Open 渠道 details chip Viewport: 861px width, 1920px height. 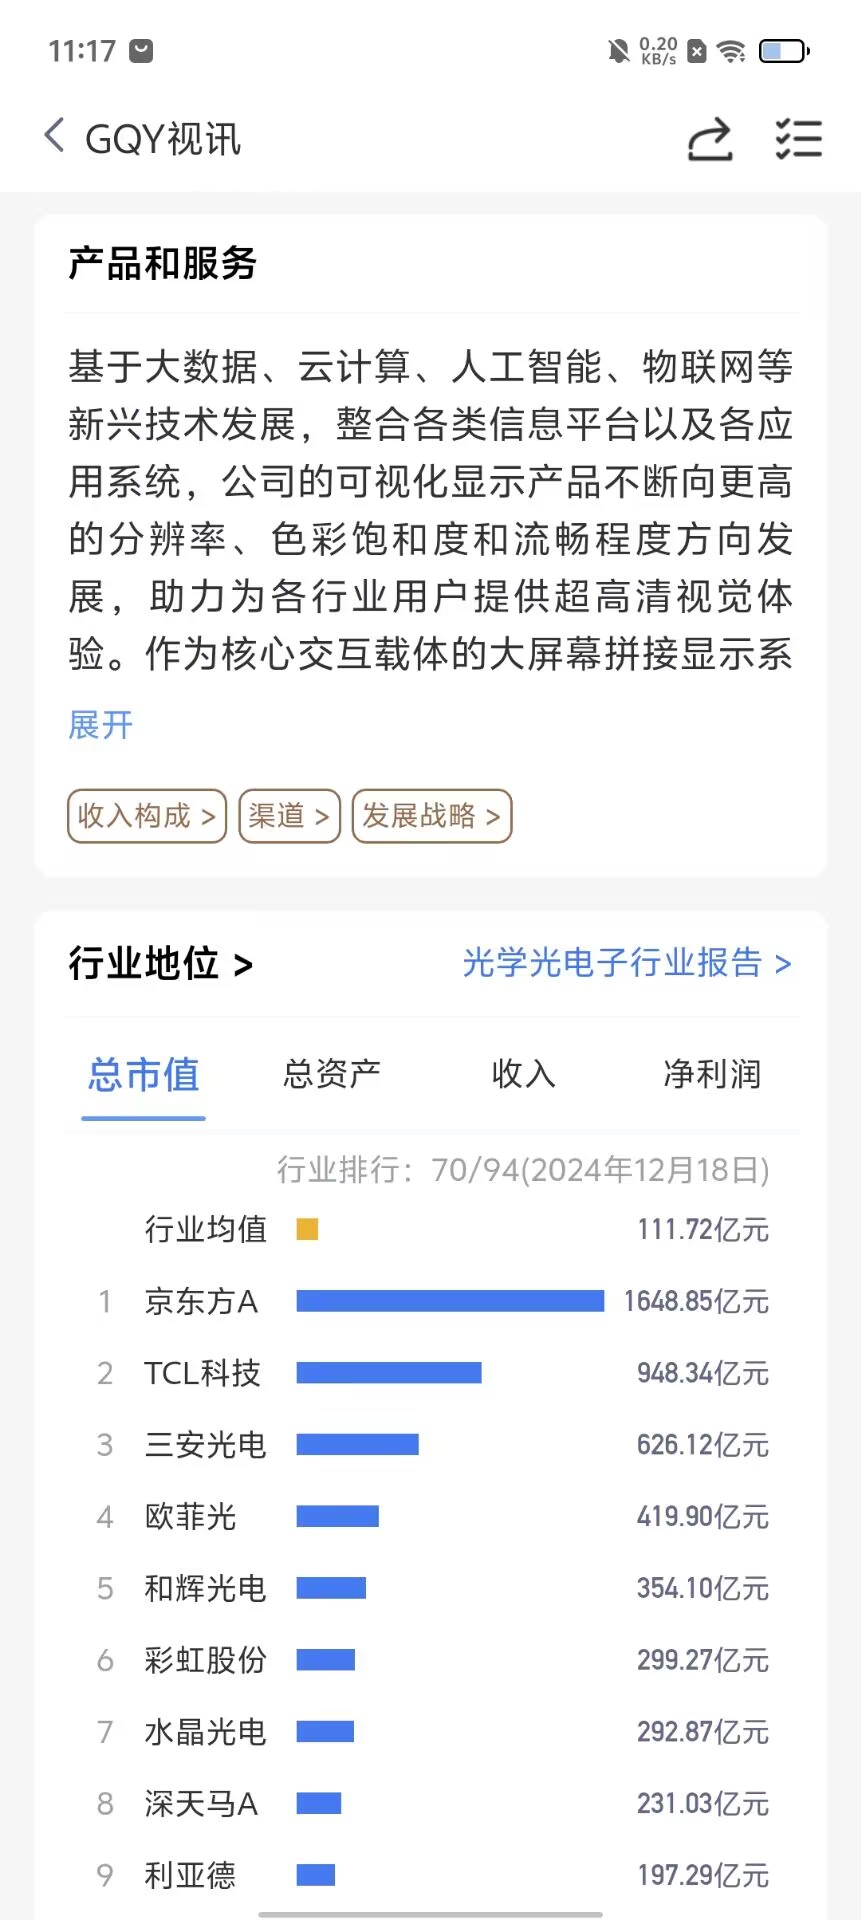(x=290, y=816)
